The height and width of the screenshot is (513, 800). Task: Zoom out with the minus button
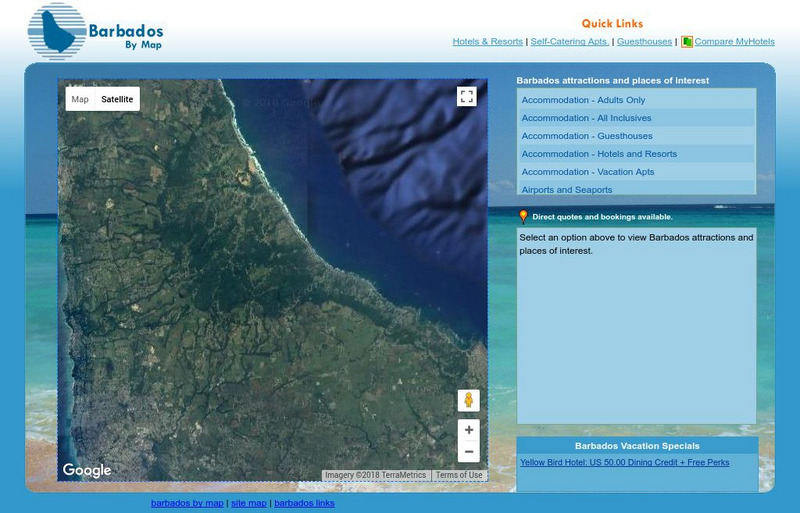point(468,452)
